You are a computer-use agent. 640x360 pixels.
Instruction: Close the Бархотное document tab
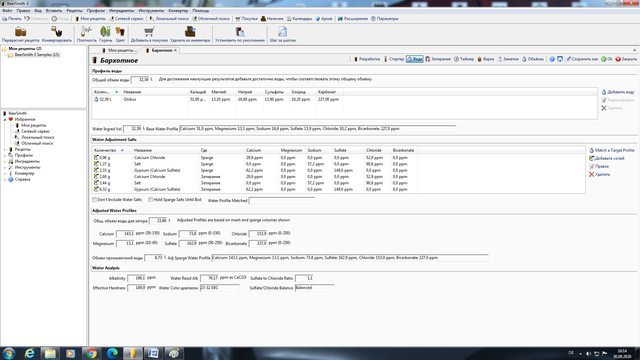coord(176,51)
